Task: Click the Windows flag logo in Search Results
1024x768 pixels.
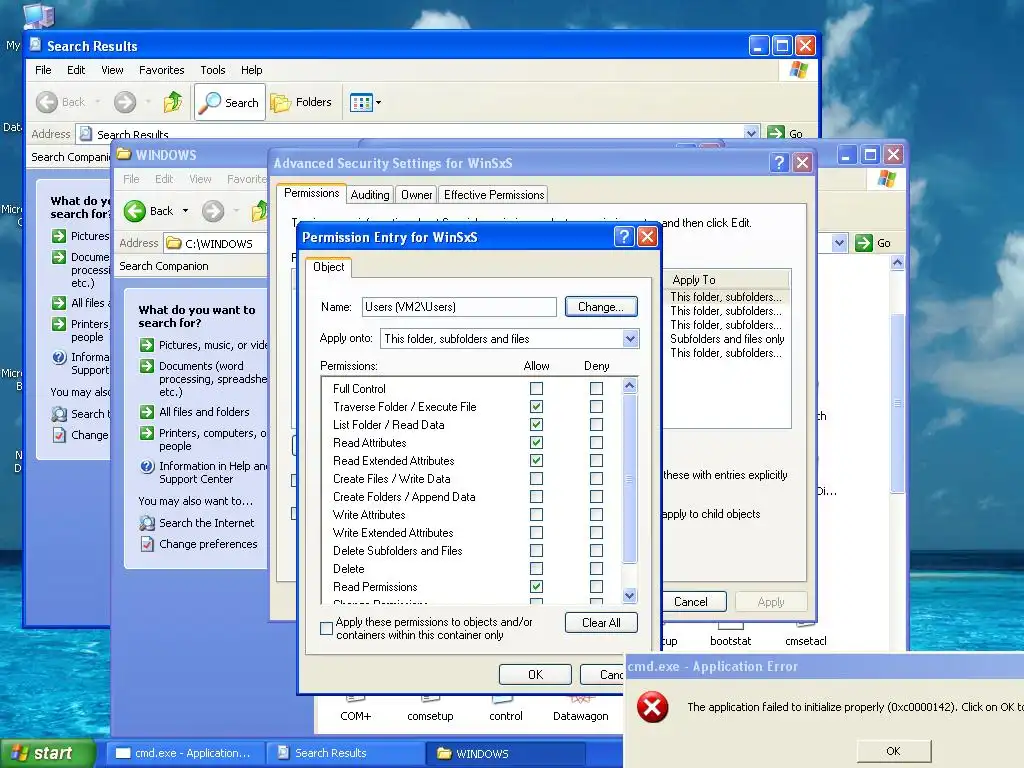Action: pos(798,69)
